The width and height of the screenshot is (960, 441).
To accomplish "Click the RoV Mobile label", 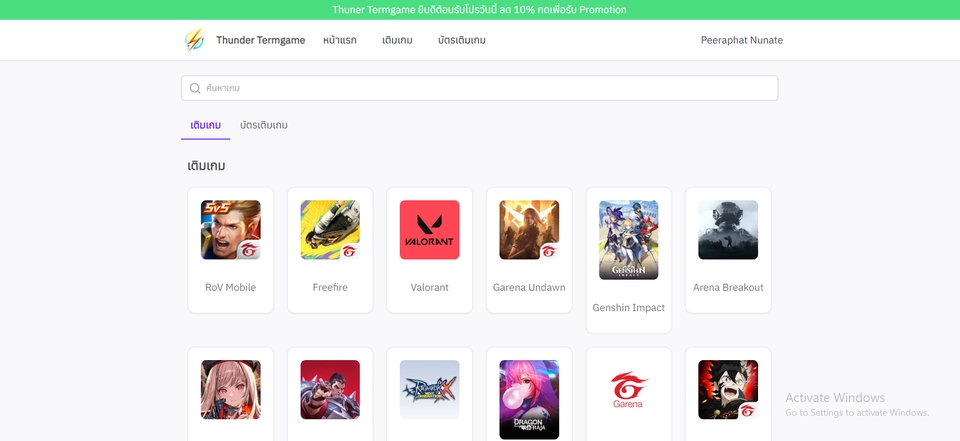I will pos(231,287).
